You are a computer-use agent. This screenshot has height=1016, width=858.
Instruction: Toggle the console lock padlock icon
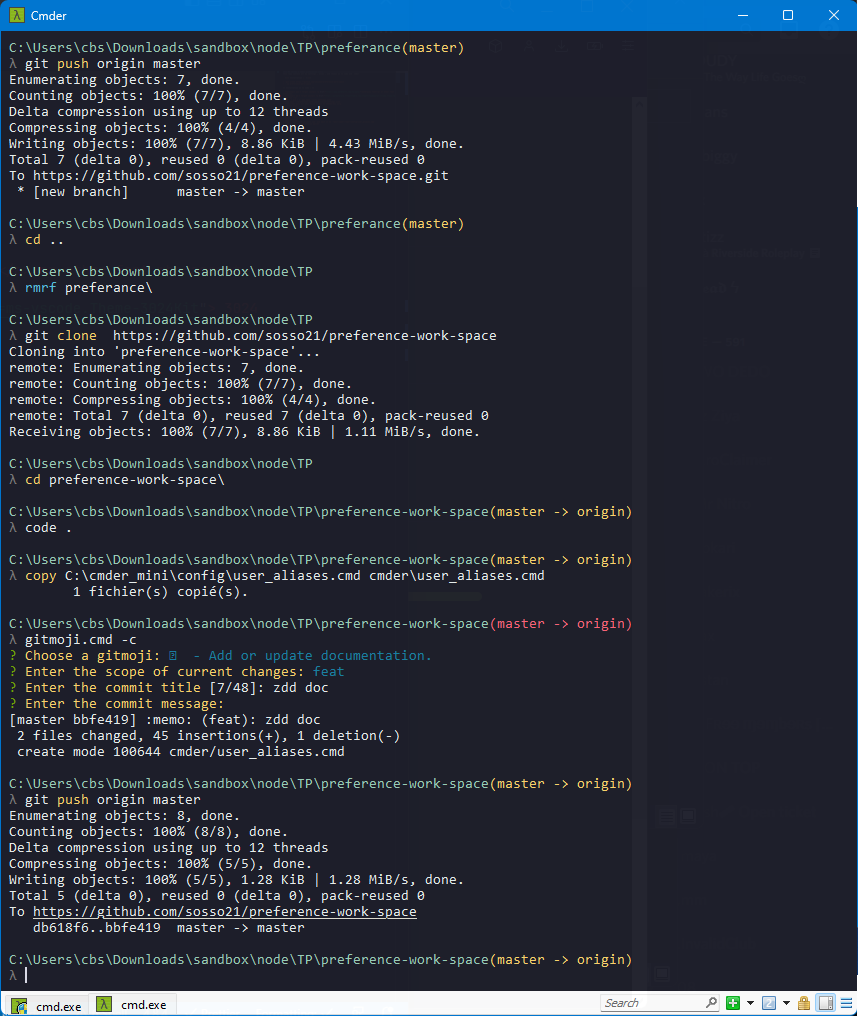click(x=803, y=1003)
